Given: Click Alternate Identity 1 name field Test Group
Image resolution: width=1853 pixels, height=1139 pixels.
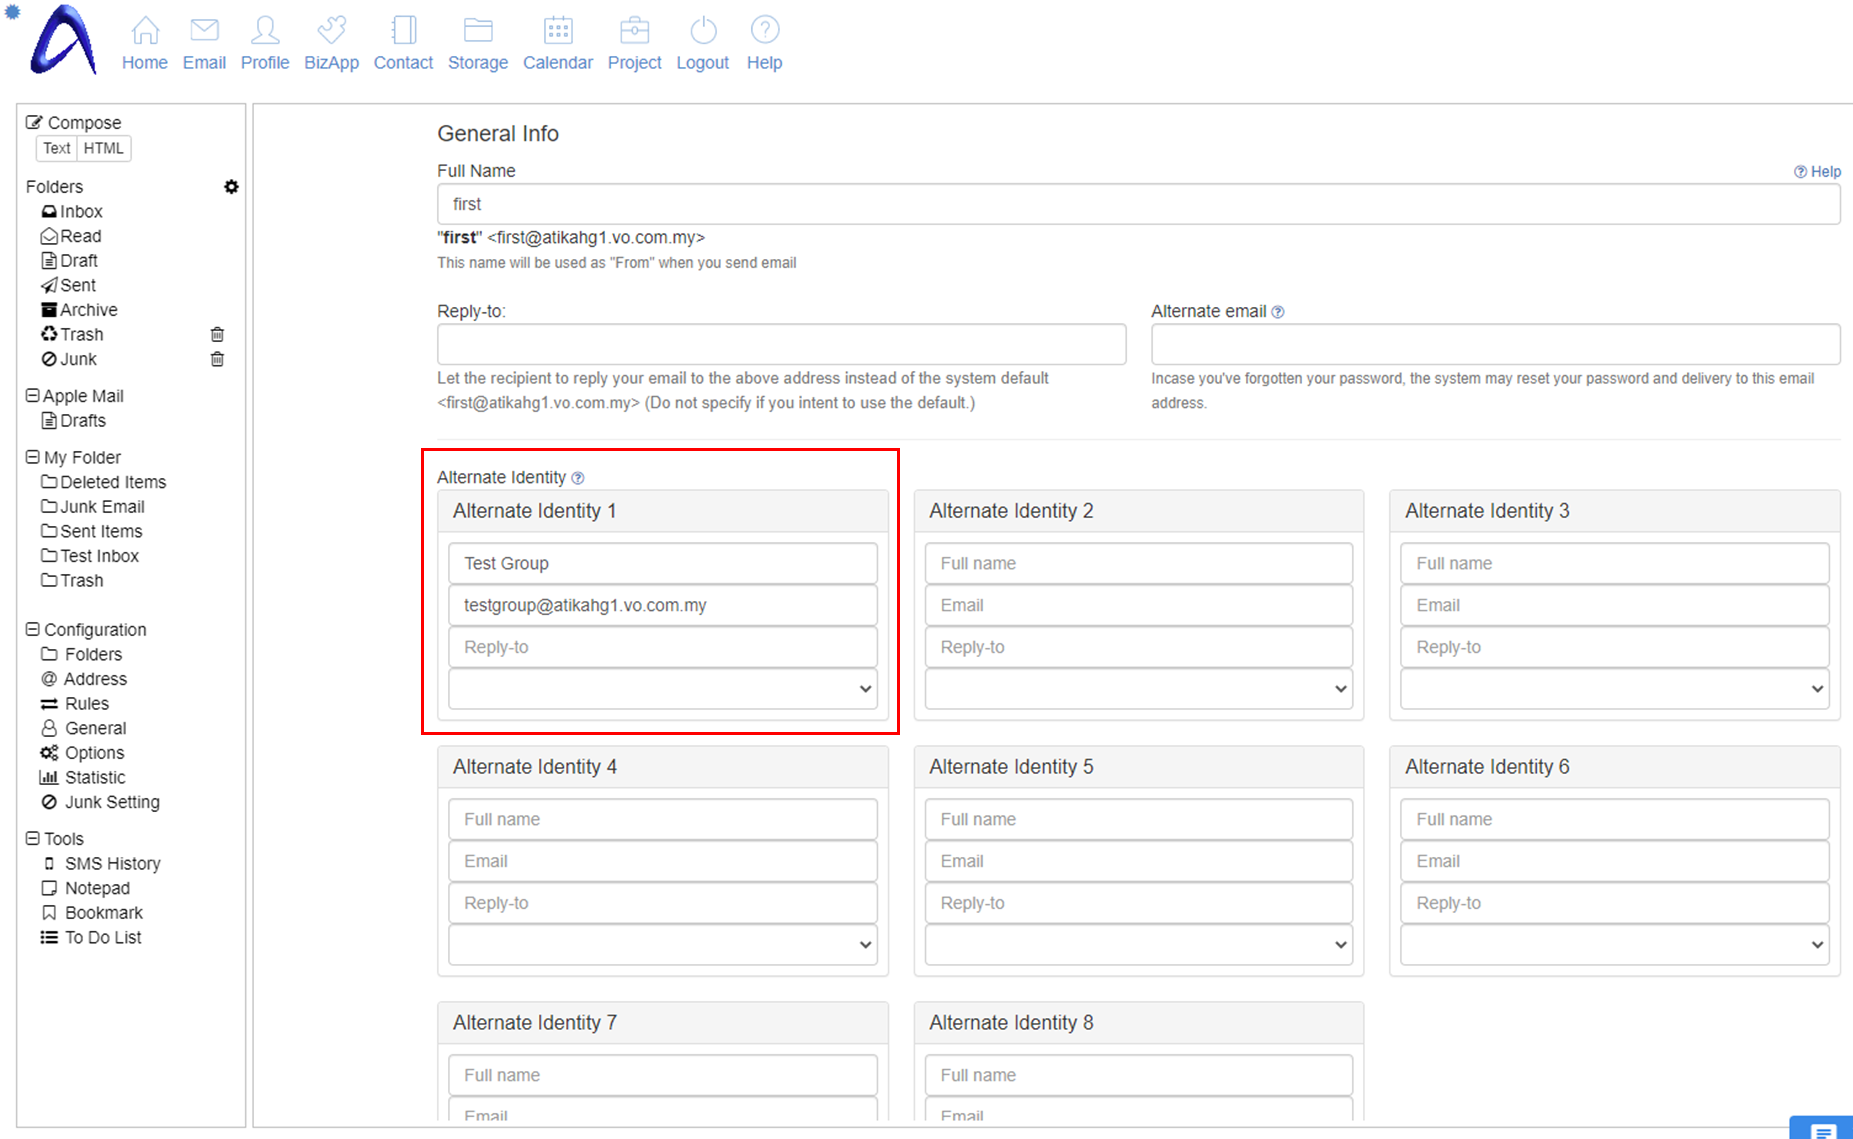Looking at the screenshot, I should 663,563.
